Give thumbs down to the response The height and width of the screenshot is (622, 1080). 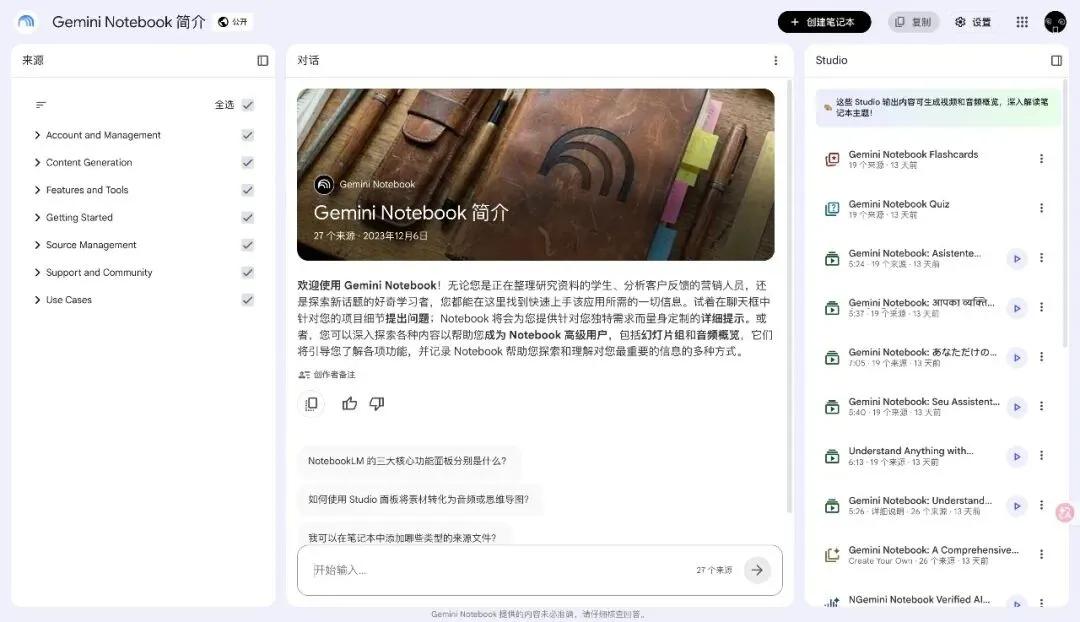377,404
